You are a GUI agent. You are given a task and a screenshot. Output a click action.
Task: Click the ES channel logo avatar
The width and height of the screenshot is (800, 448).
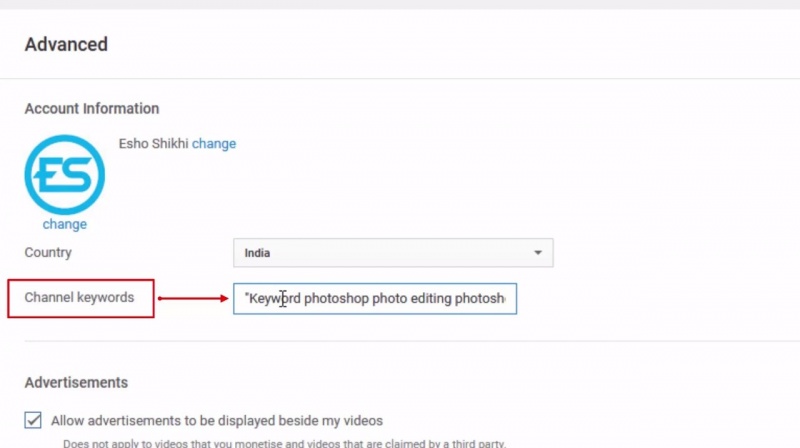[x=64, y=174]
